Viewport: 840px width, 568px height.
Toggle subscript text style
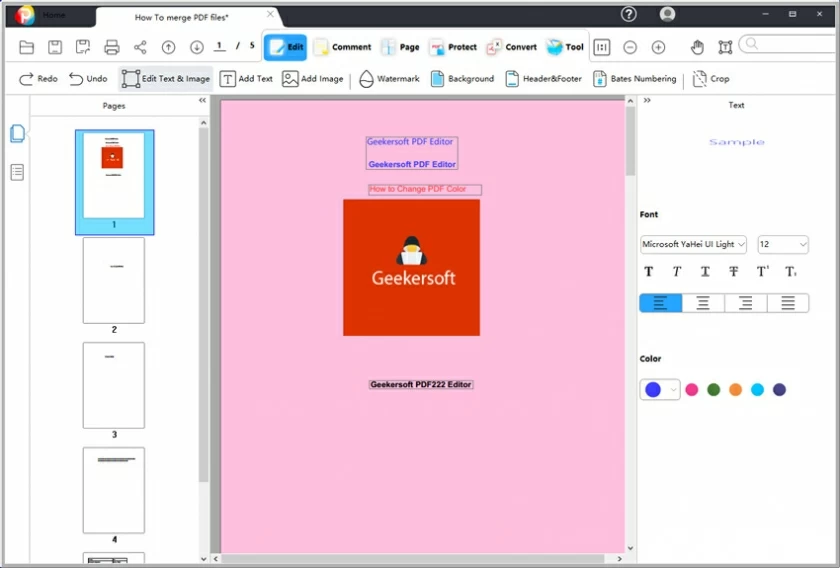(x=791, y=272)
